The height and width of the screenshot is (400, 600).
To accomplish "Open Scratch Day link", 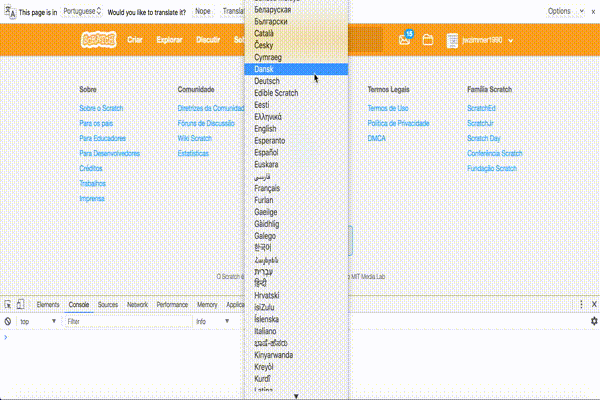I will [484, 138].
